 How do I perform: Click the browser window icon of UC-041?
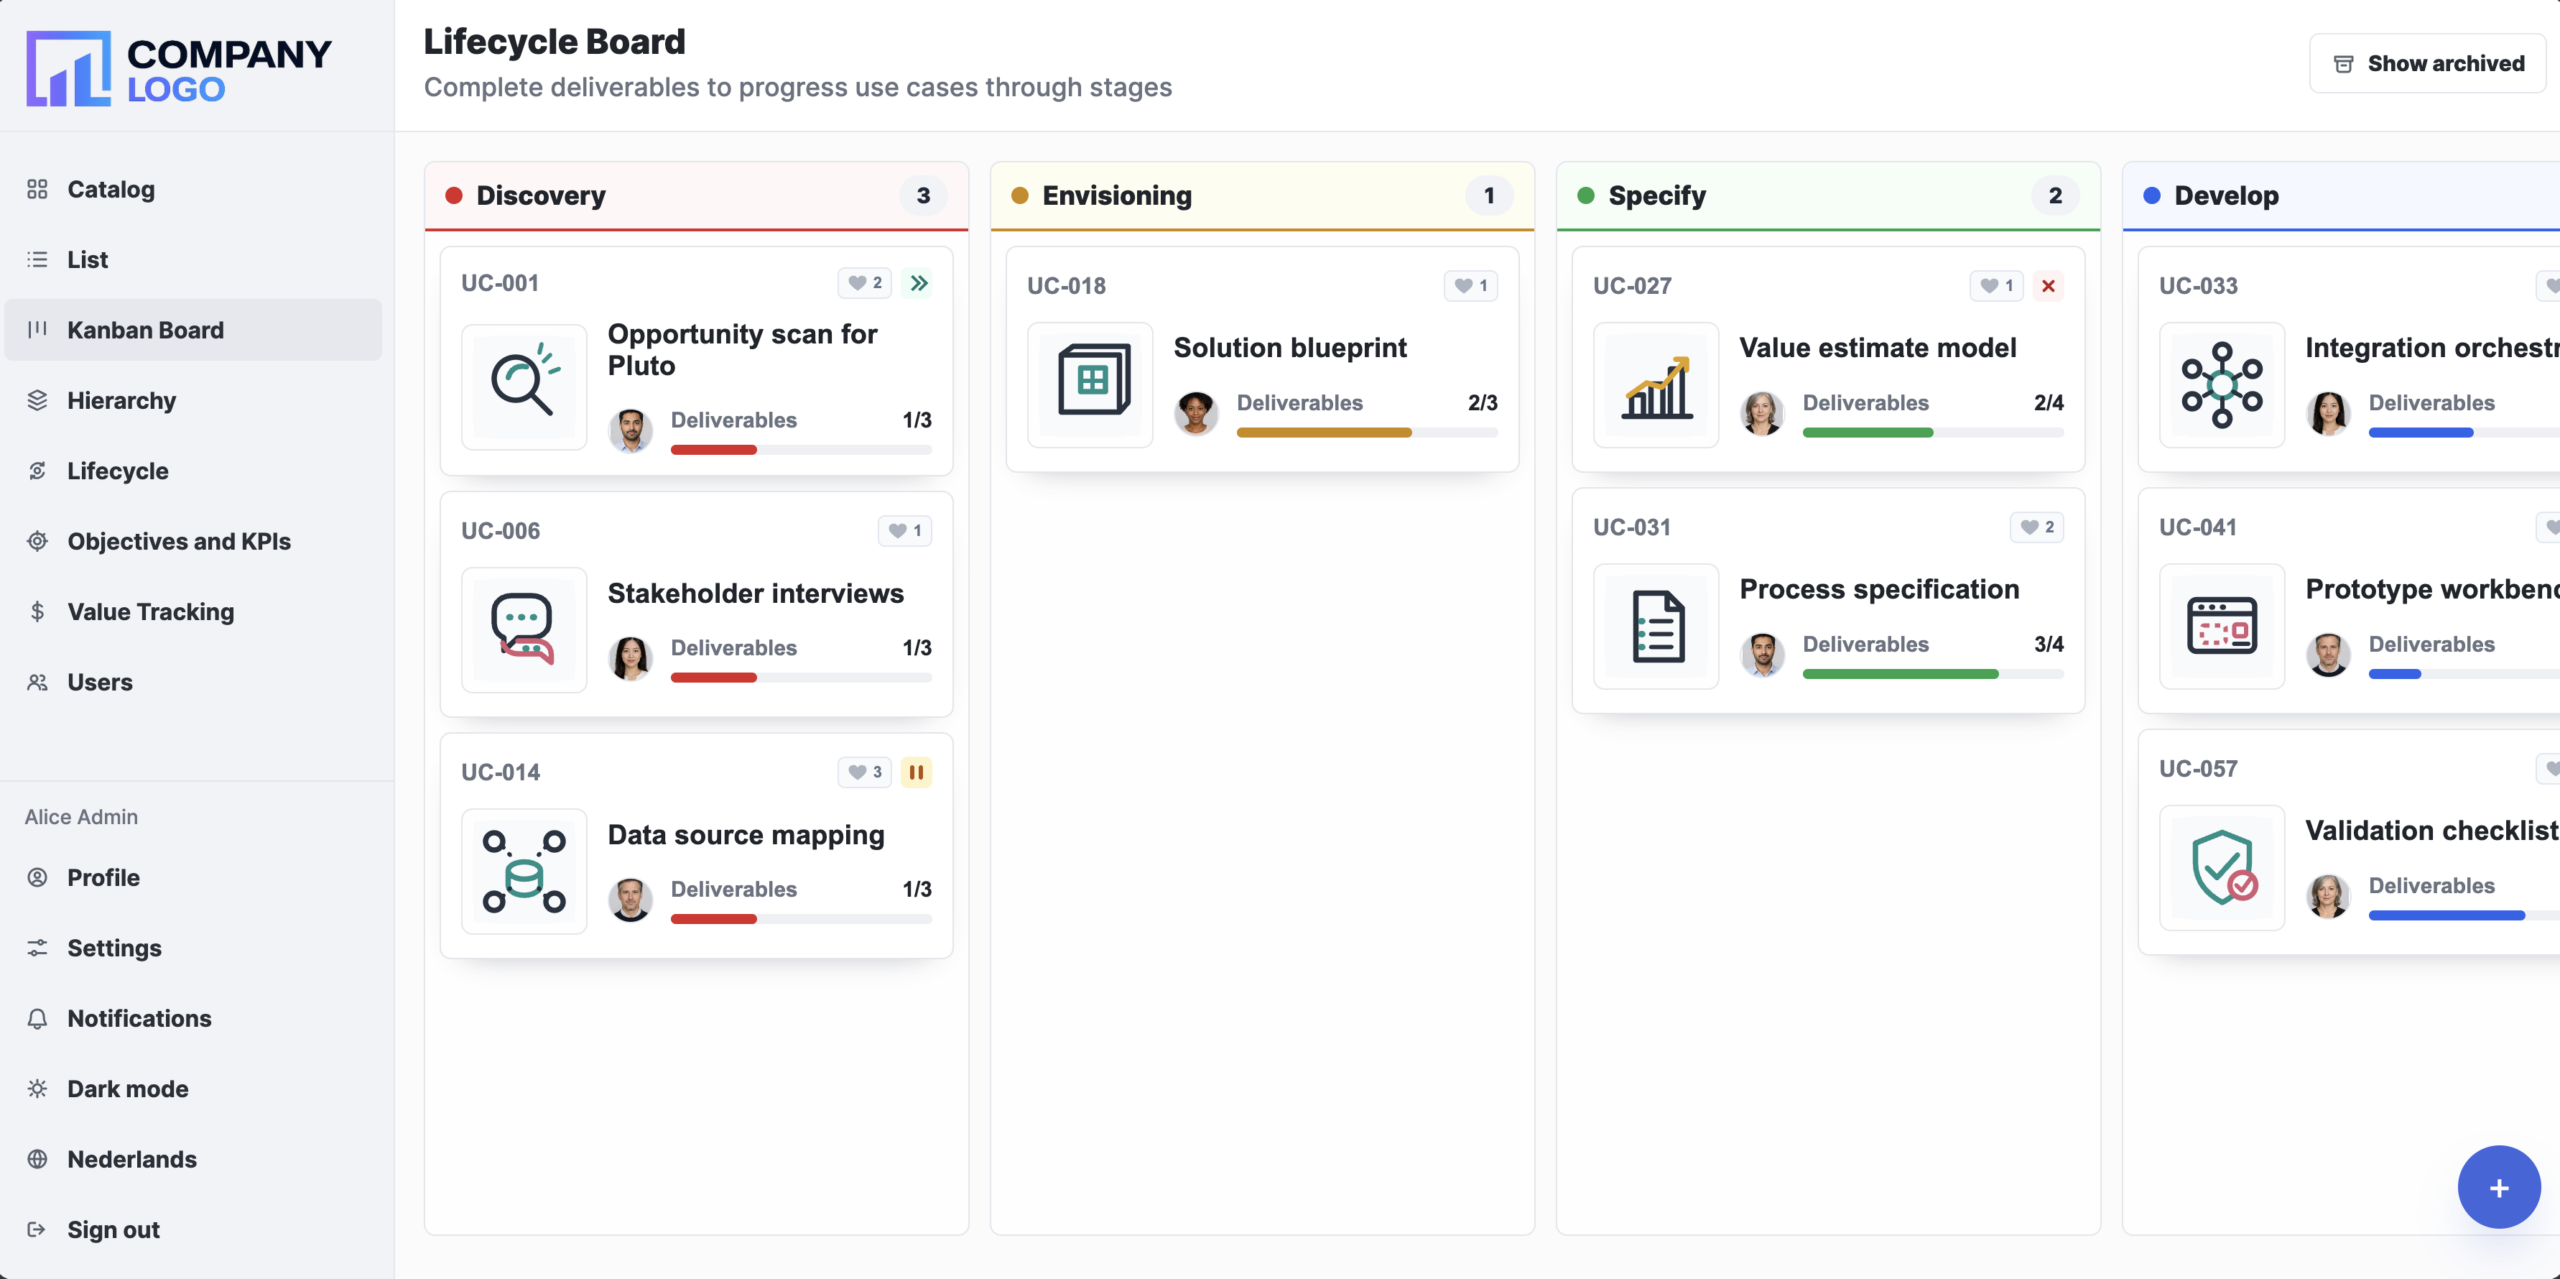[x=2222, y=626]
